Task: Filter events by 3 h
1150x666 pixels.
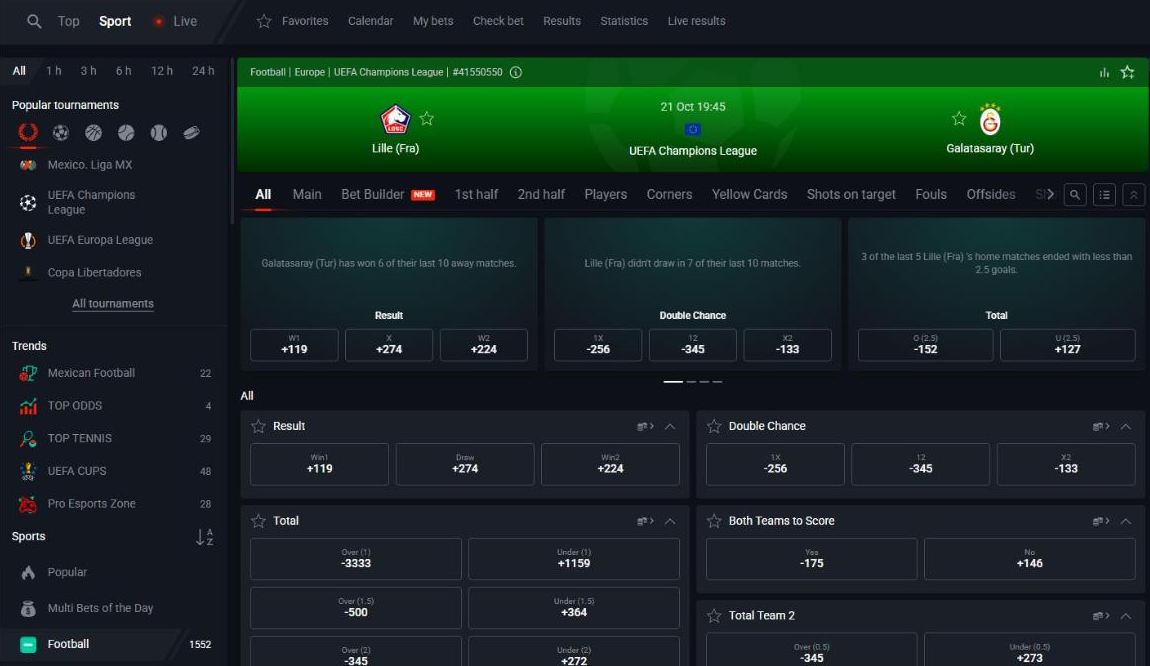Action: coord(88,71)
